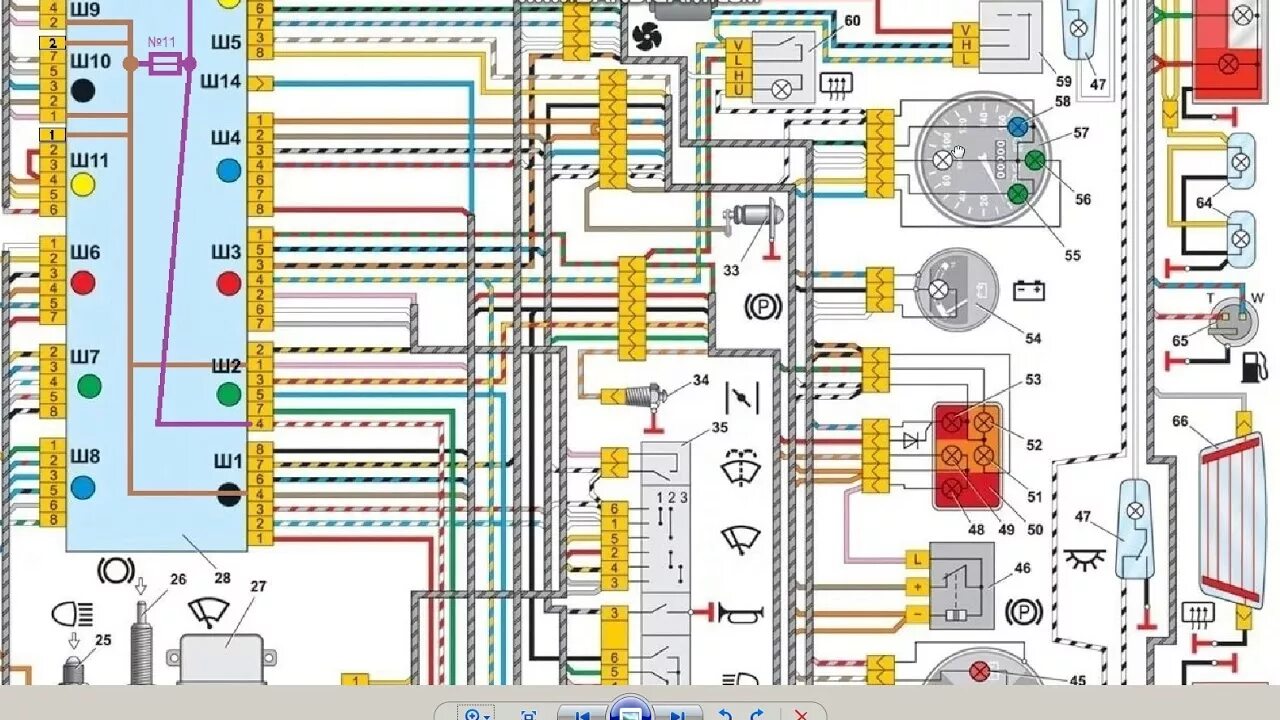Click connector label Ш9

coord(85,10)
